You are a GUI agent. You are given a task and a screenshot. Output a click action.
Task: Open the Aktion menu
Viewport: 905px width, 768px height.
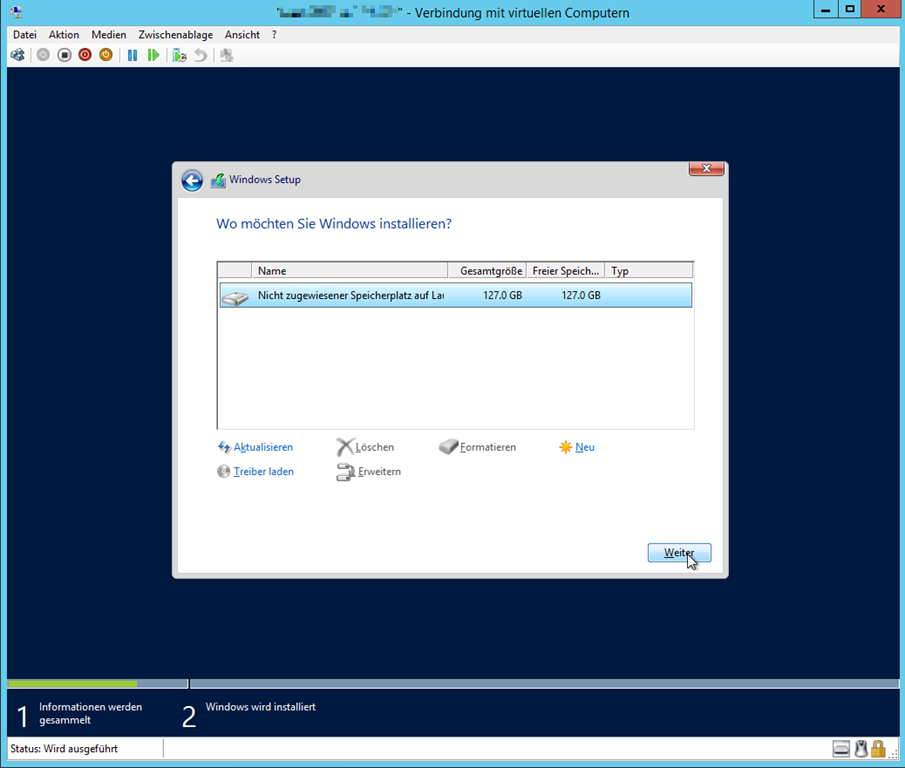pos(64,35)
